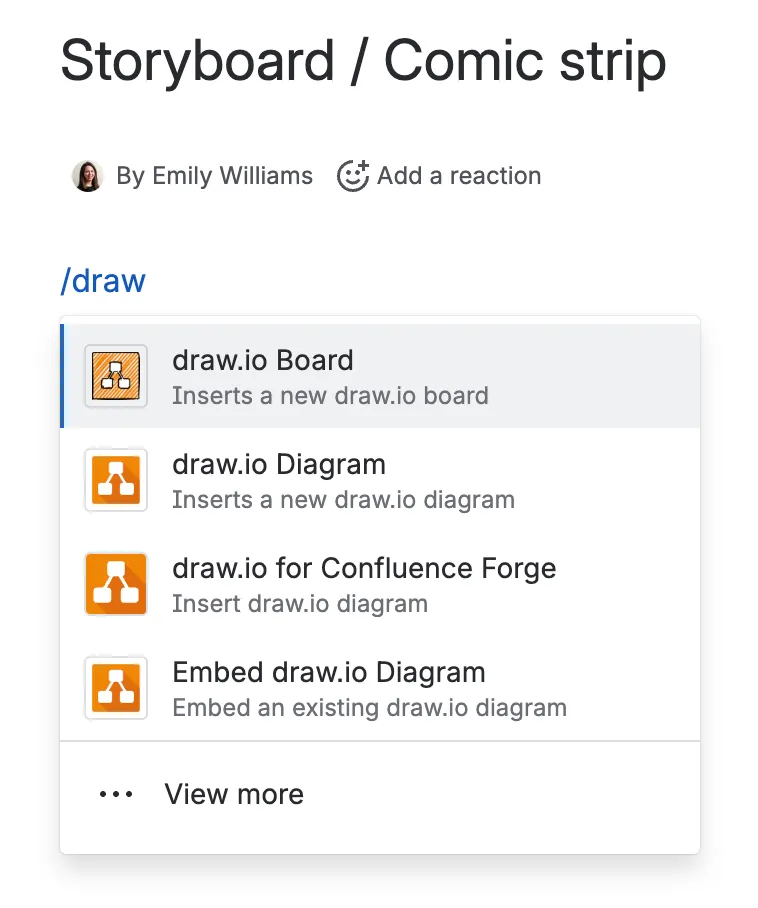Viewport: 758px width, 908px height.
Task: Click the ellipsis icon beside View more
Action: pyautogui.click(x=115, y=794)
